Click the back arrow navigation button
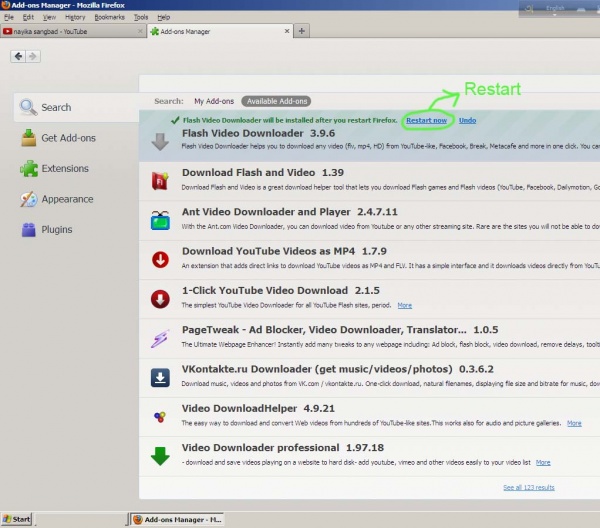Viewport: 600px width, 528px height. pos(18,56)
